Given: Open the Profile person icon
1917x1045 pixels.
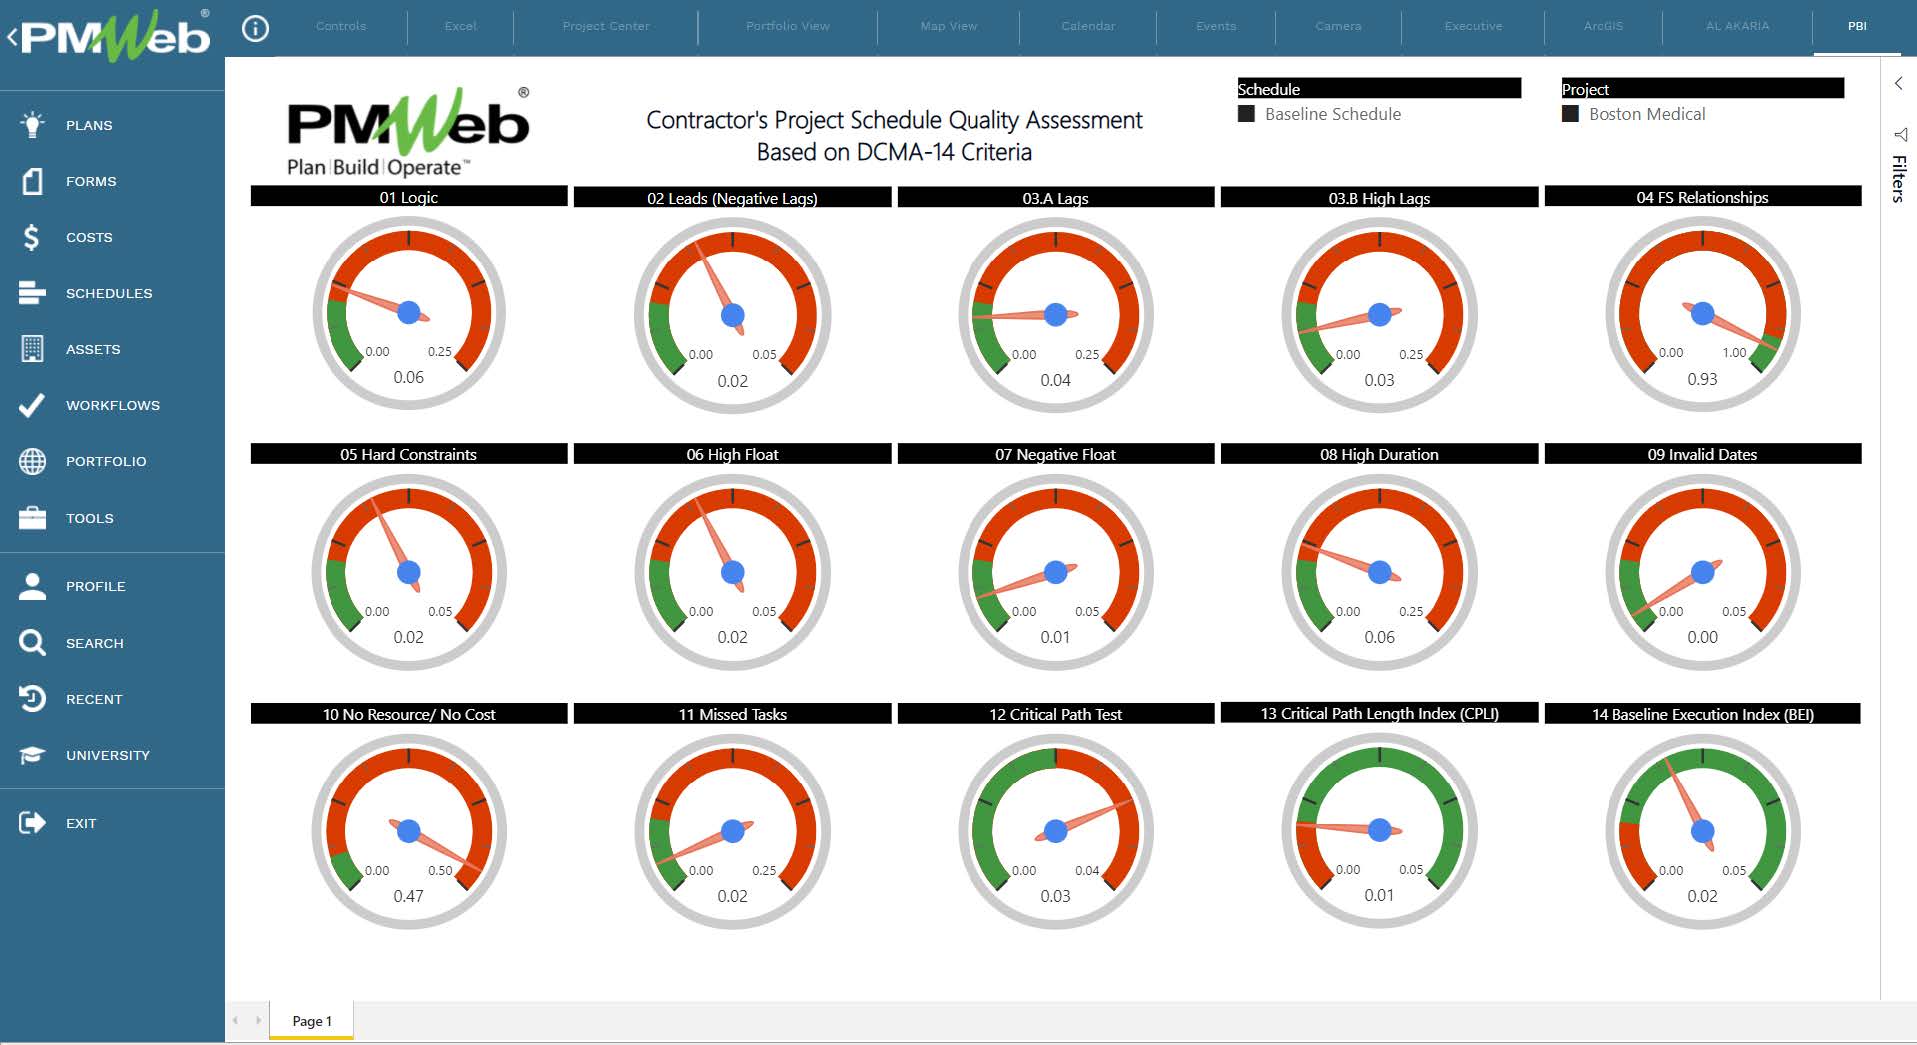Looking at the screenshot, I should click(x=32, y=586).
